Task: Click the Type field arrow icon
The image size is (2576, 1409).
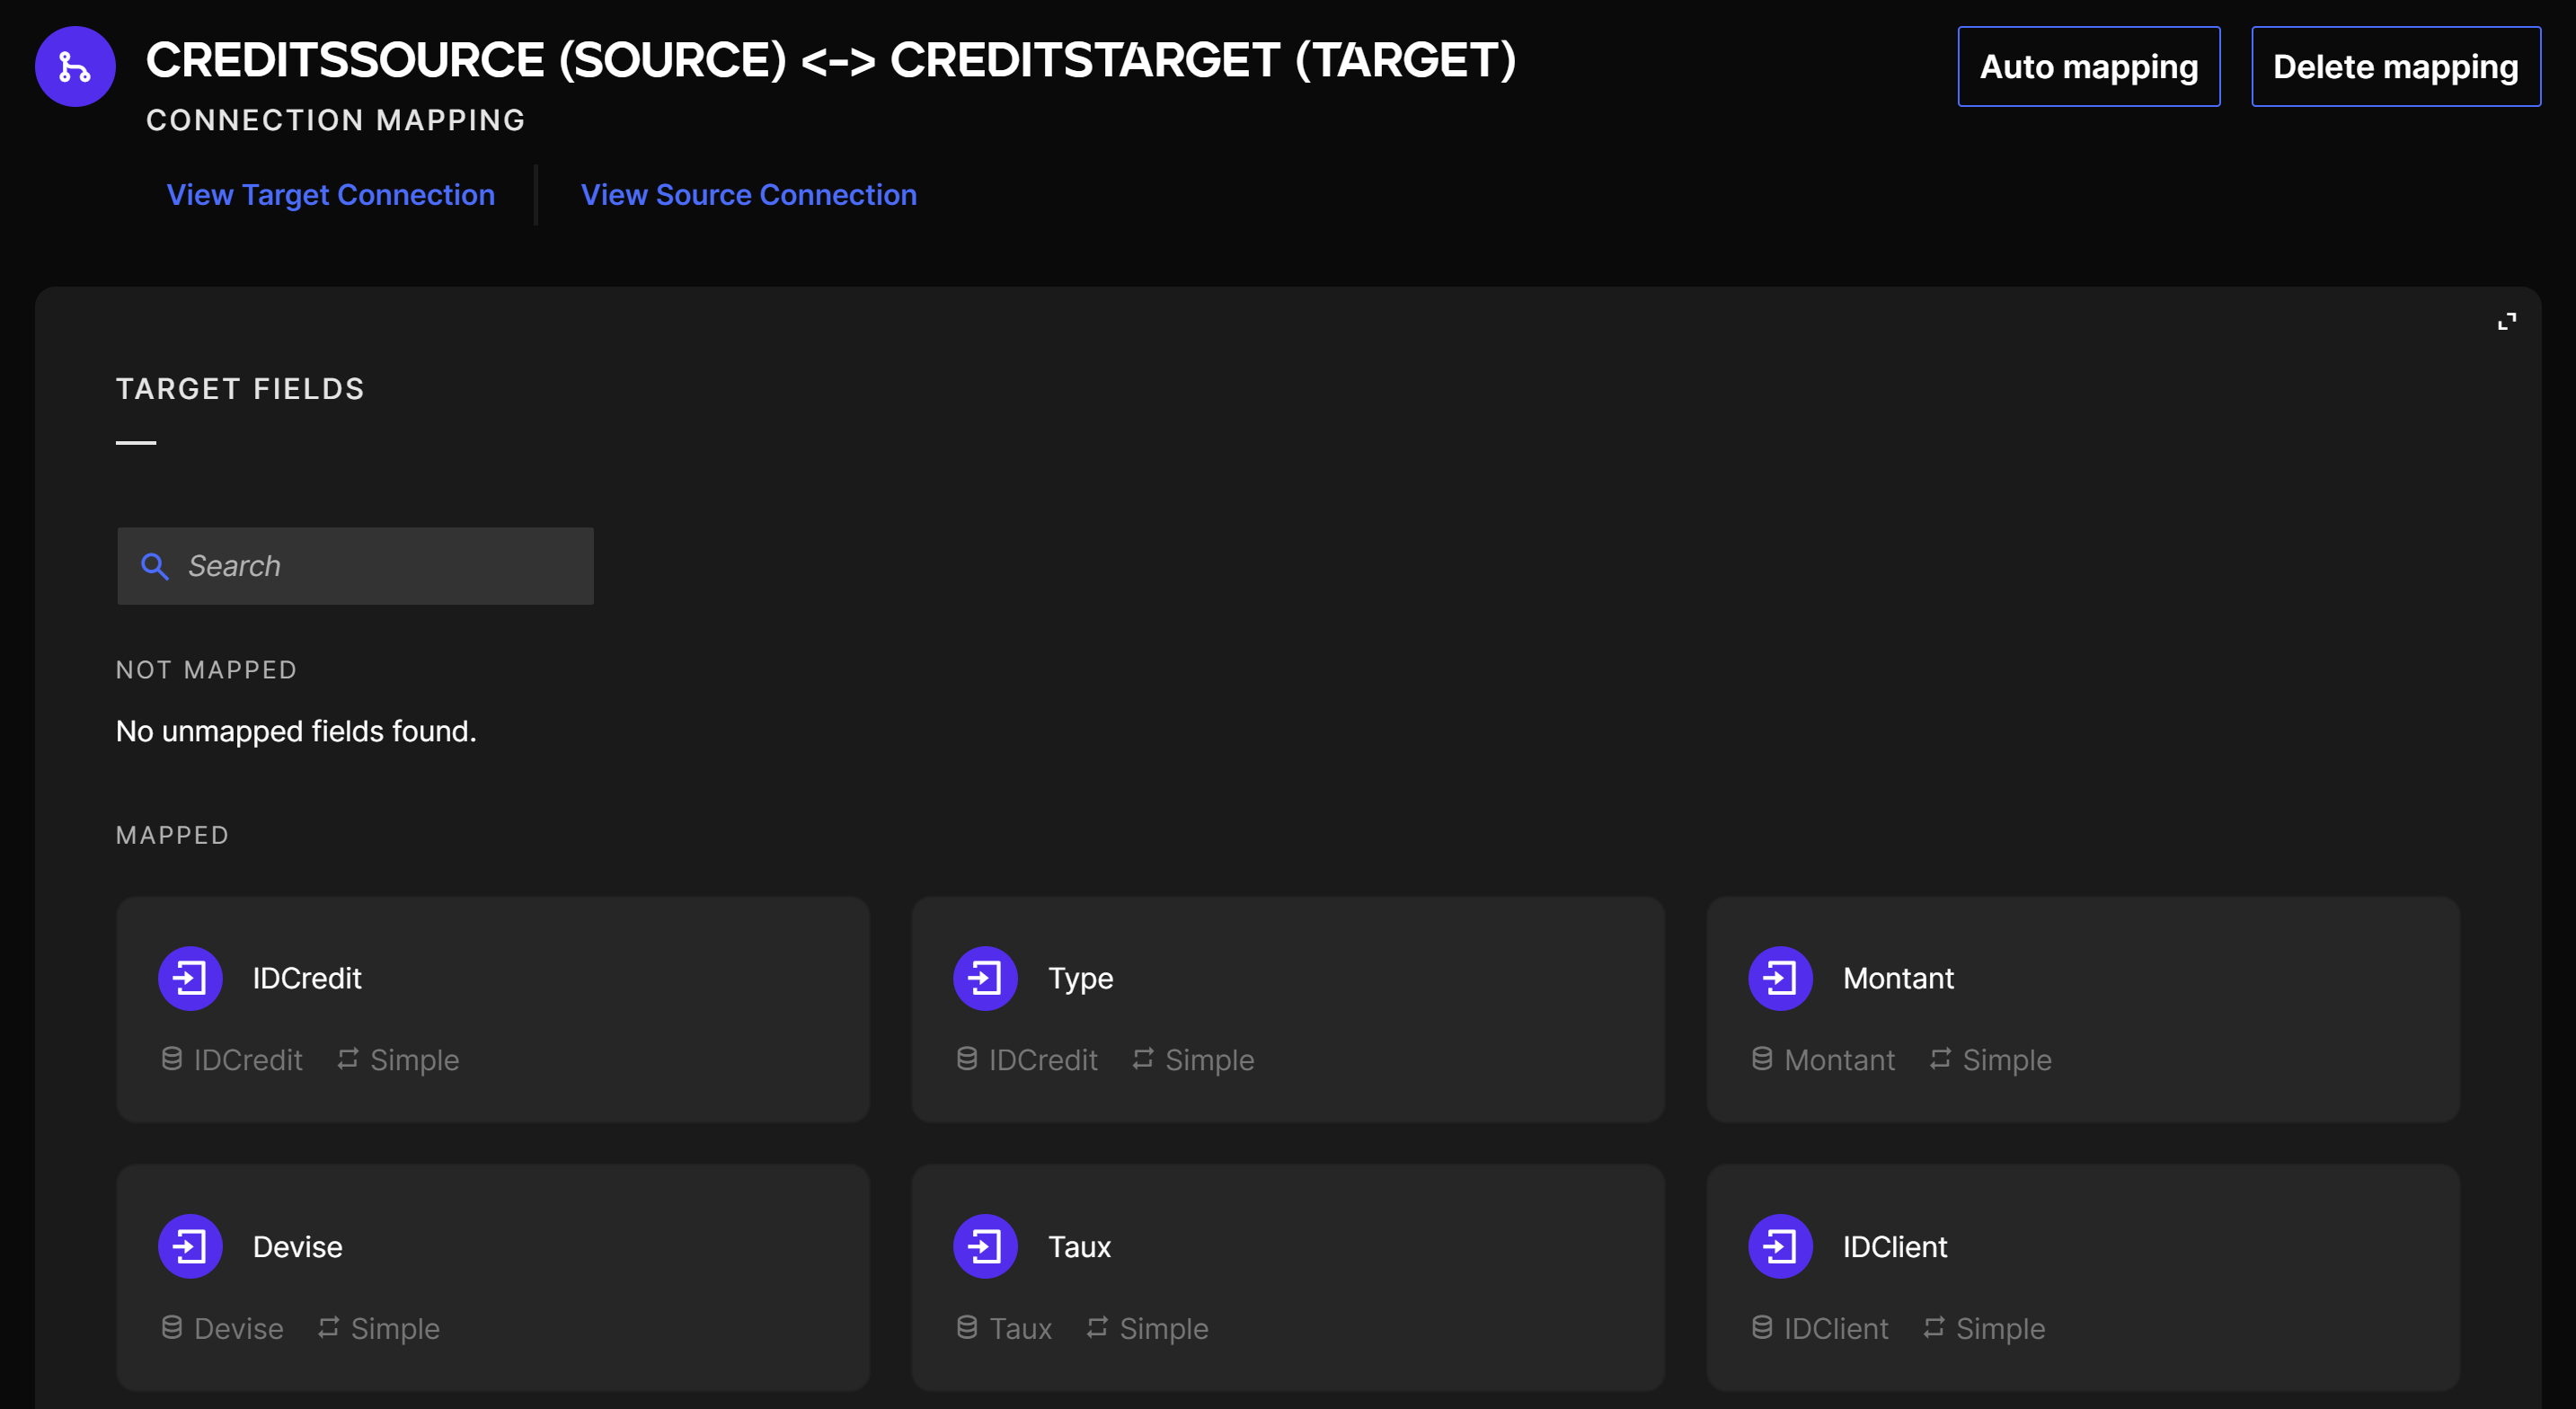Action: click(985, 978)
